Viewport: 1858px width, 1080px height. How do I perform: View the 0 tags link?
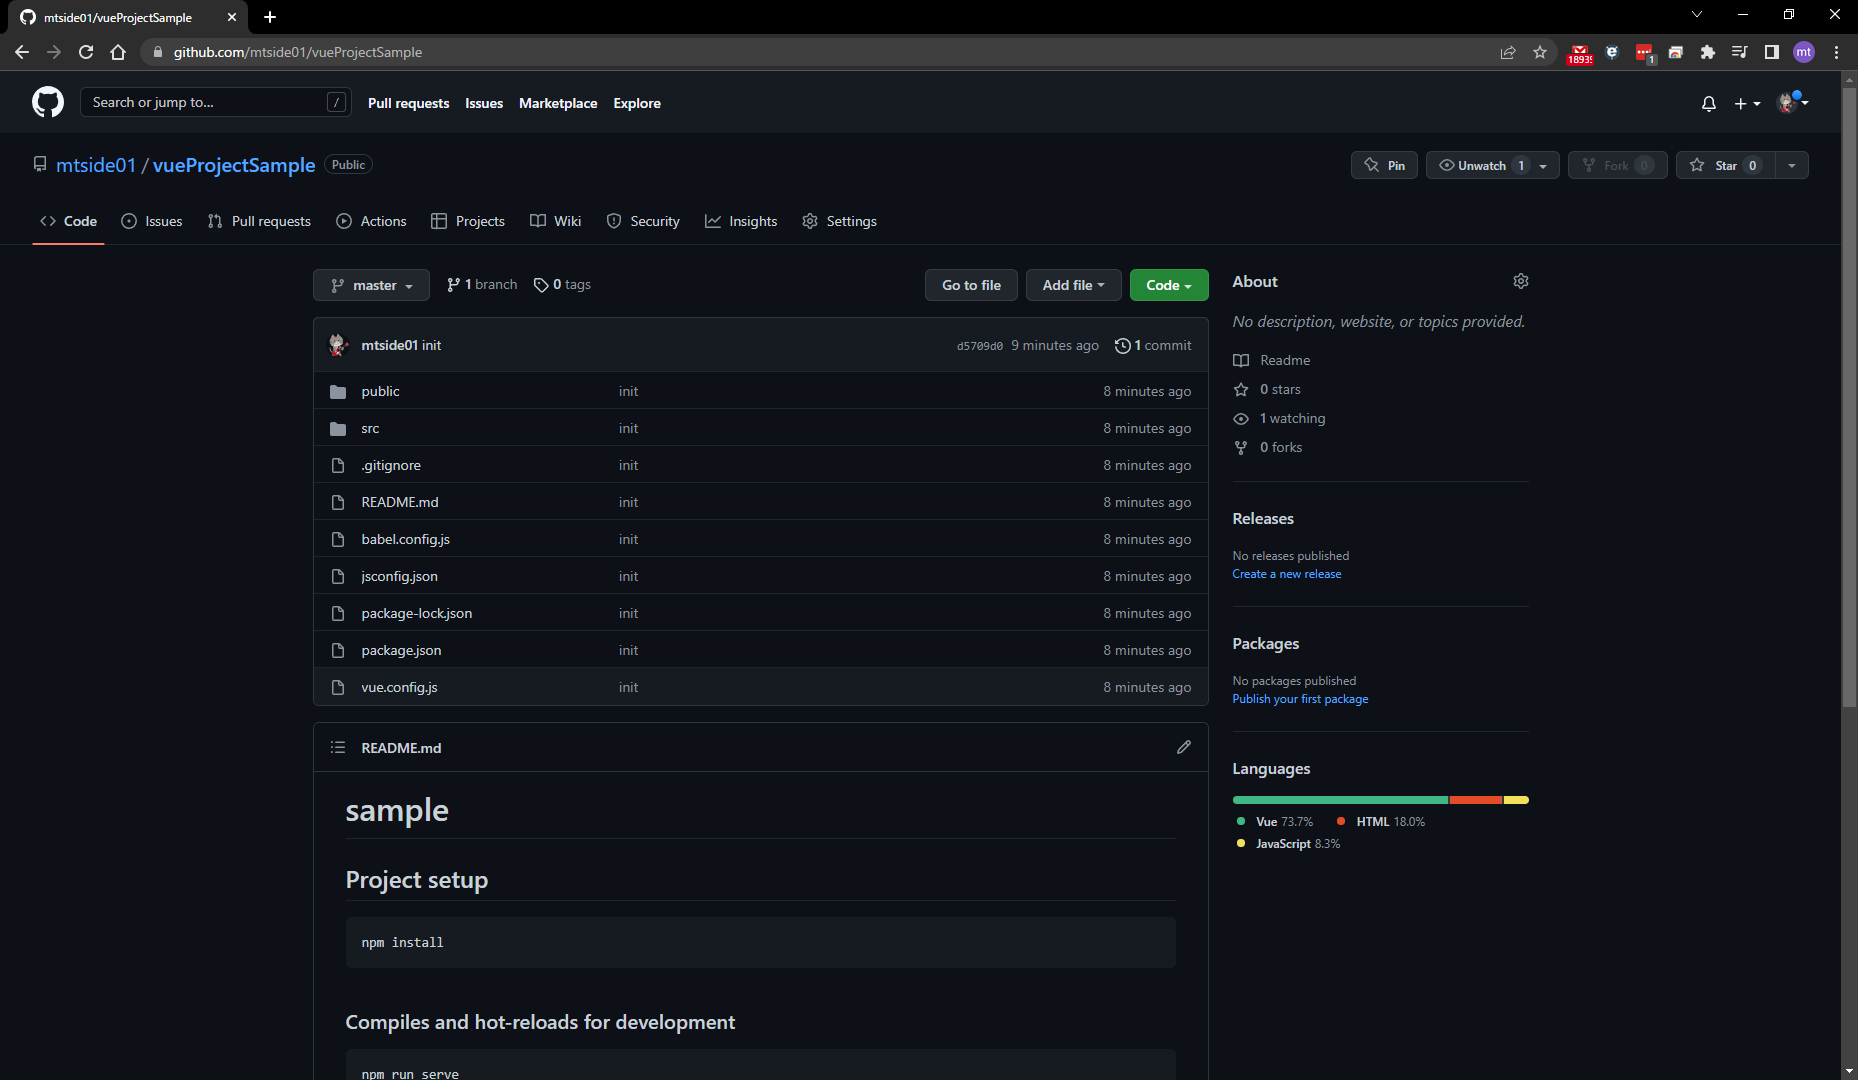[562, 285]
